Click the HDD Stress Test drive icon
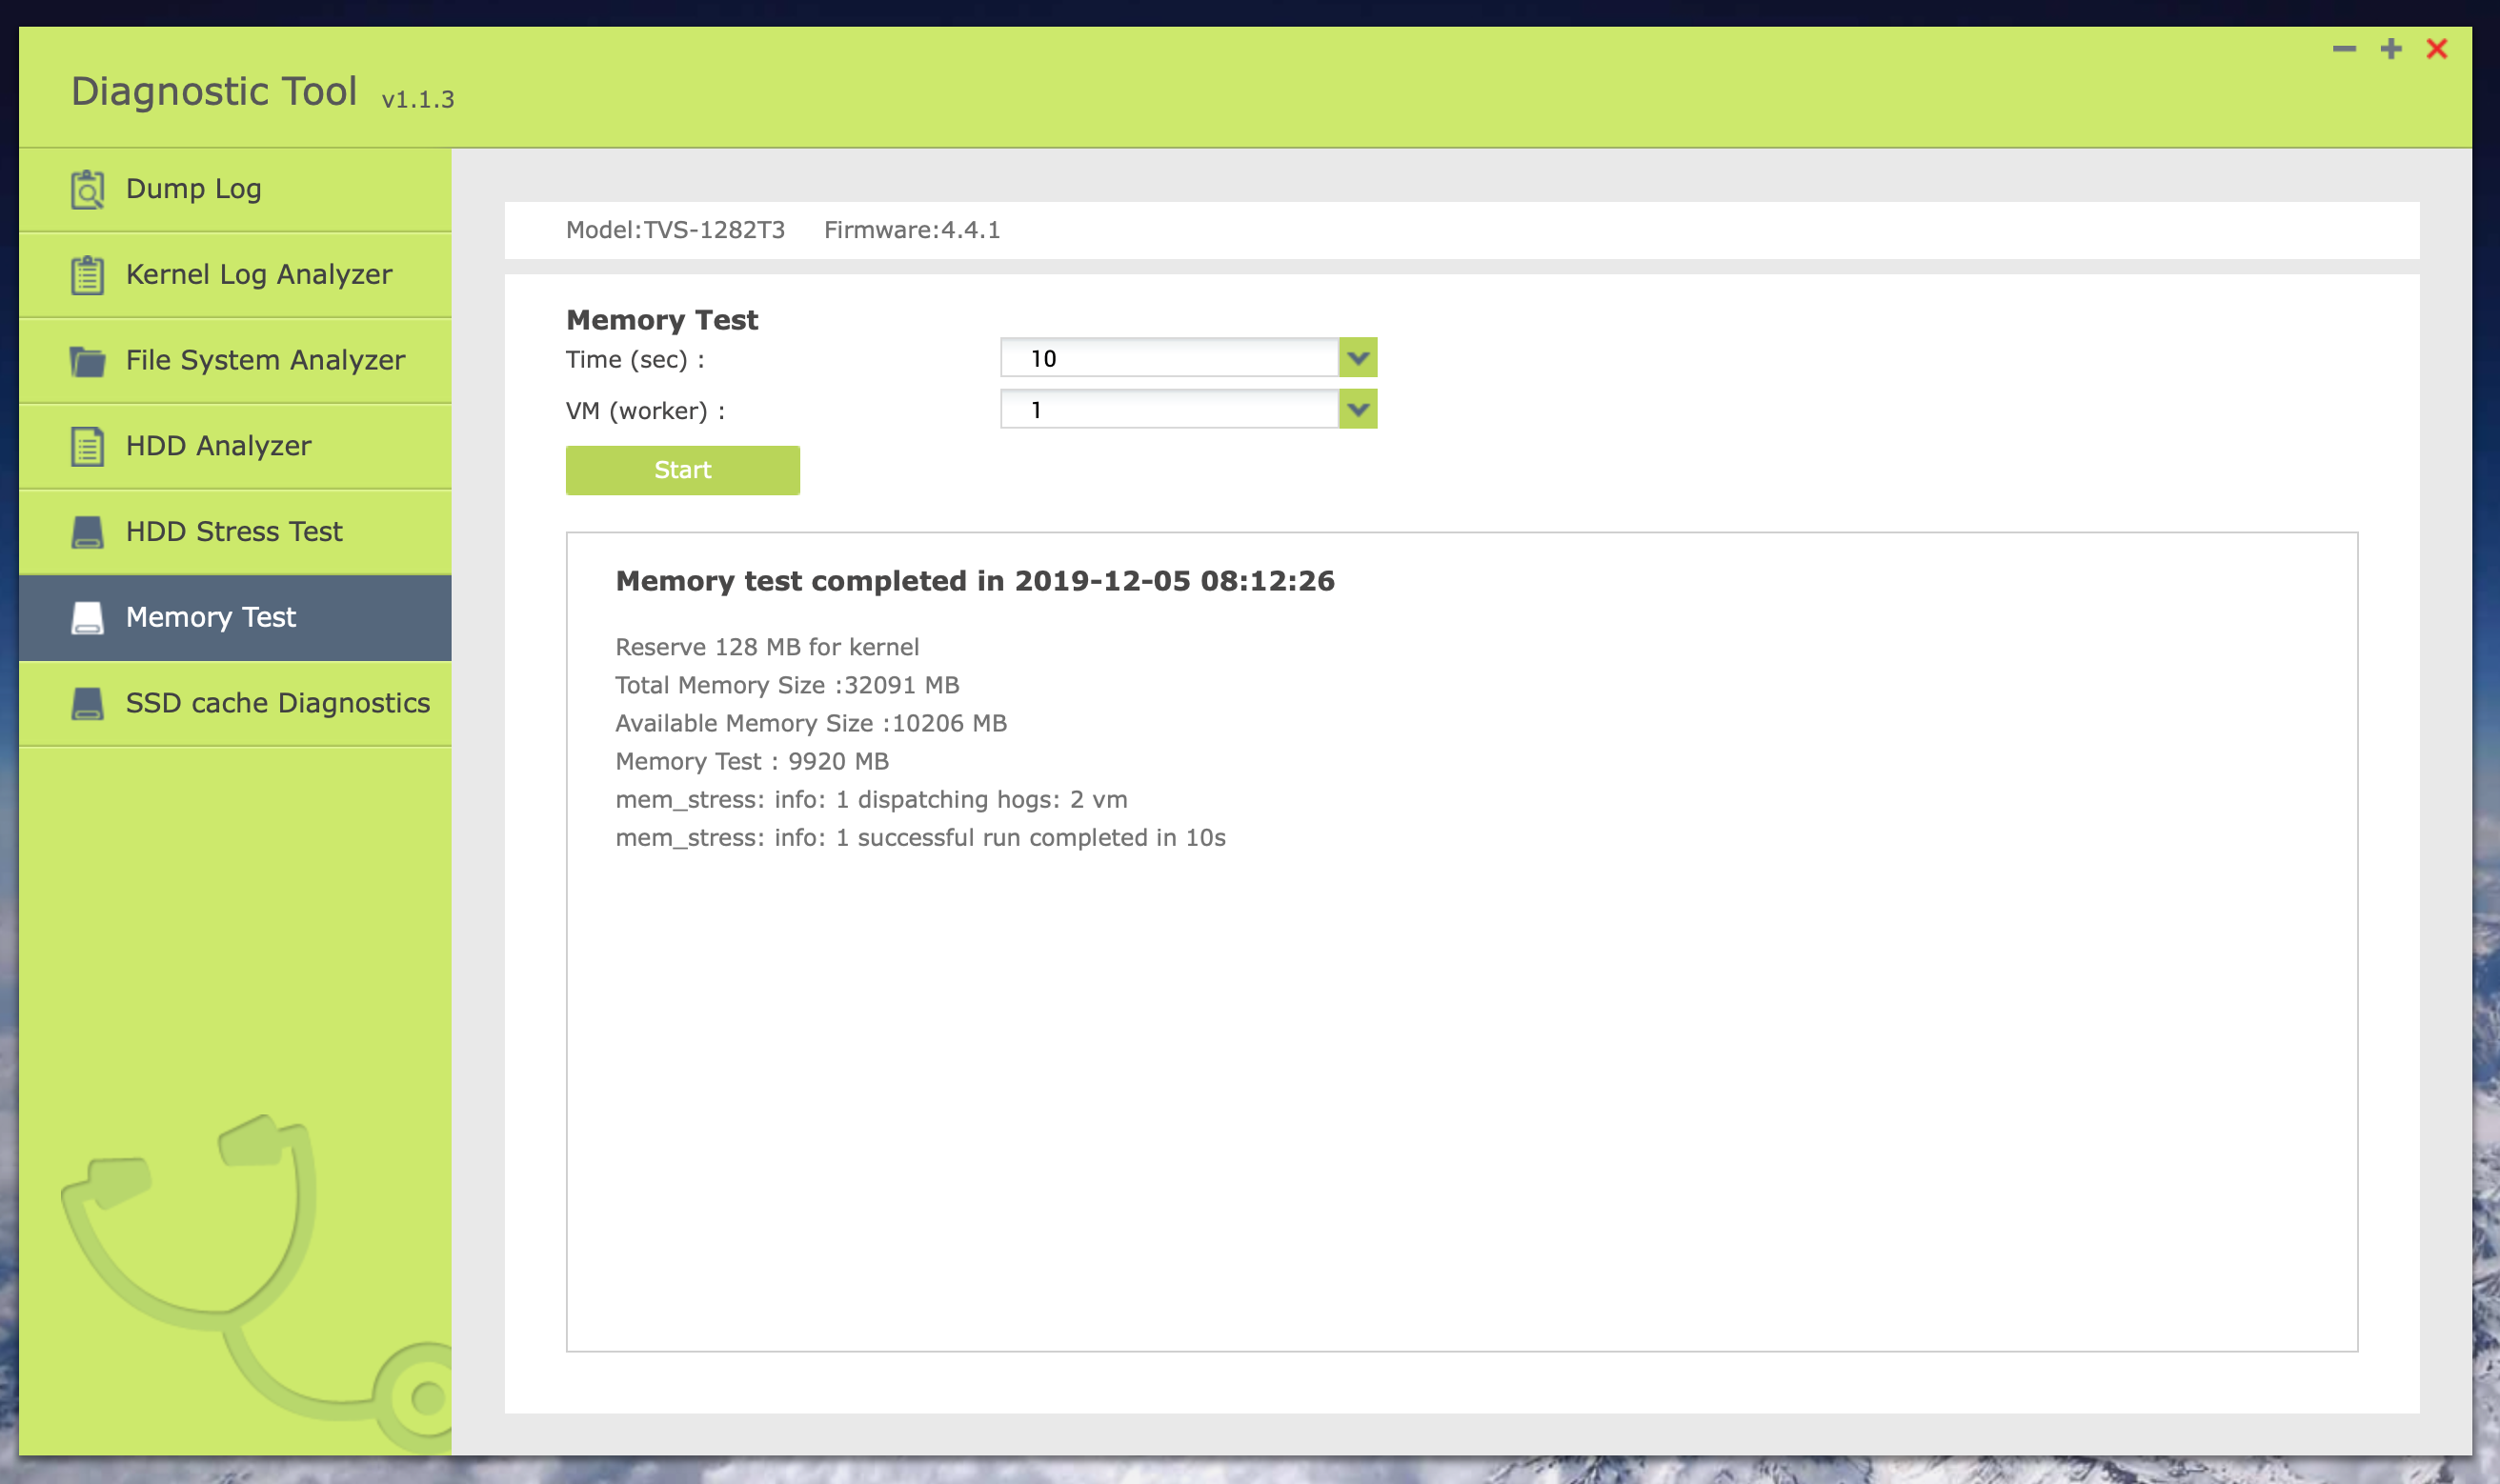The width and height of the screenshot is (2500, 1484). [x=87, y=532]
